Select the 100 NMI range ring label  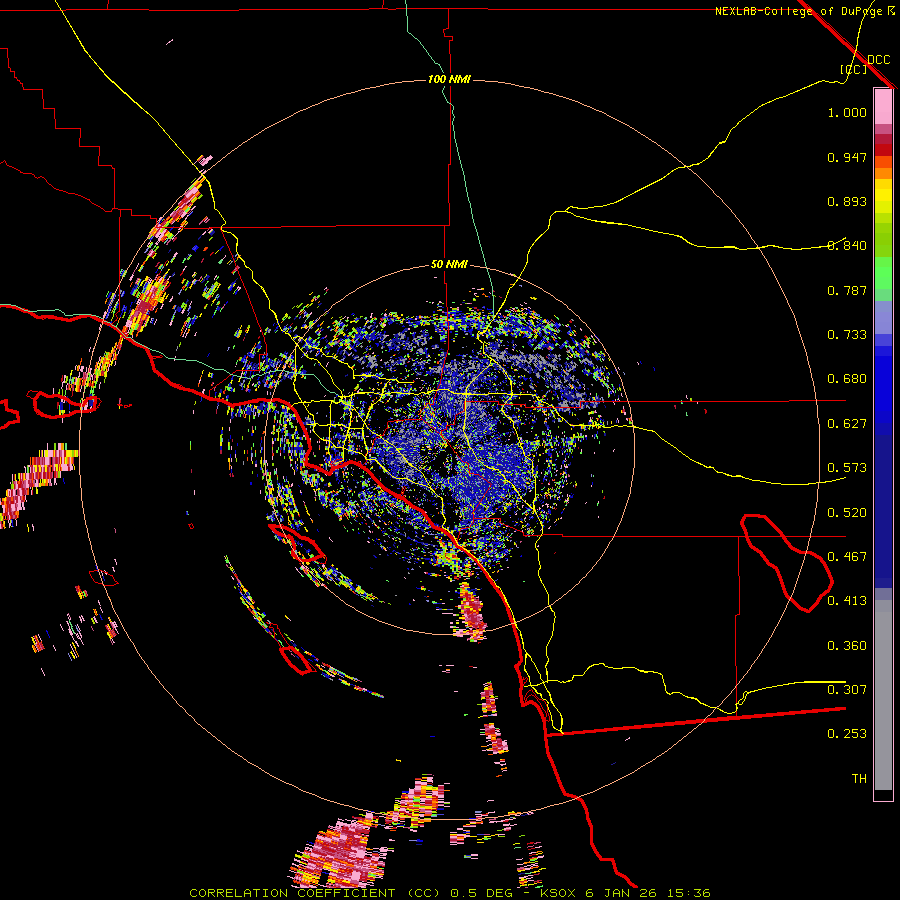tap(449, 79)
